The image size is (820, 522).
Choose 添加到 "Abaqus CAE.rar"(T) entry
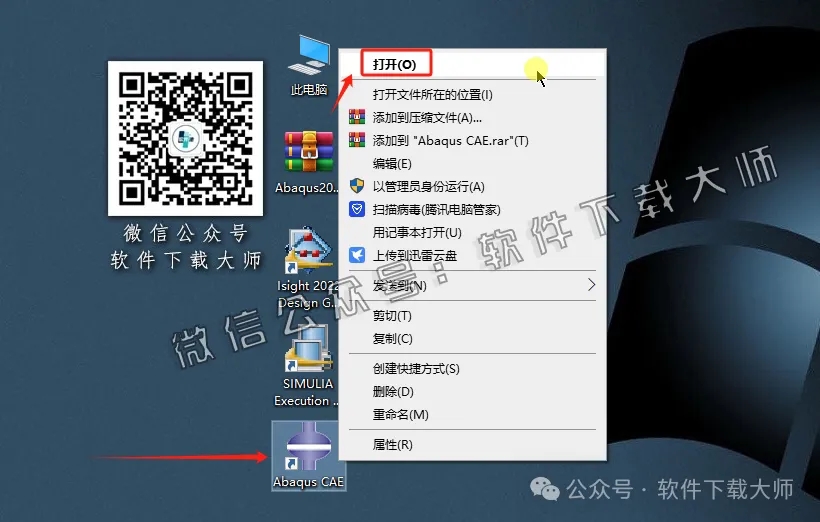473,141
